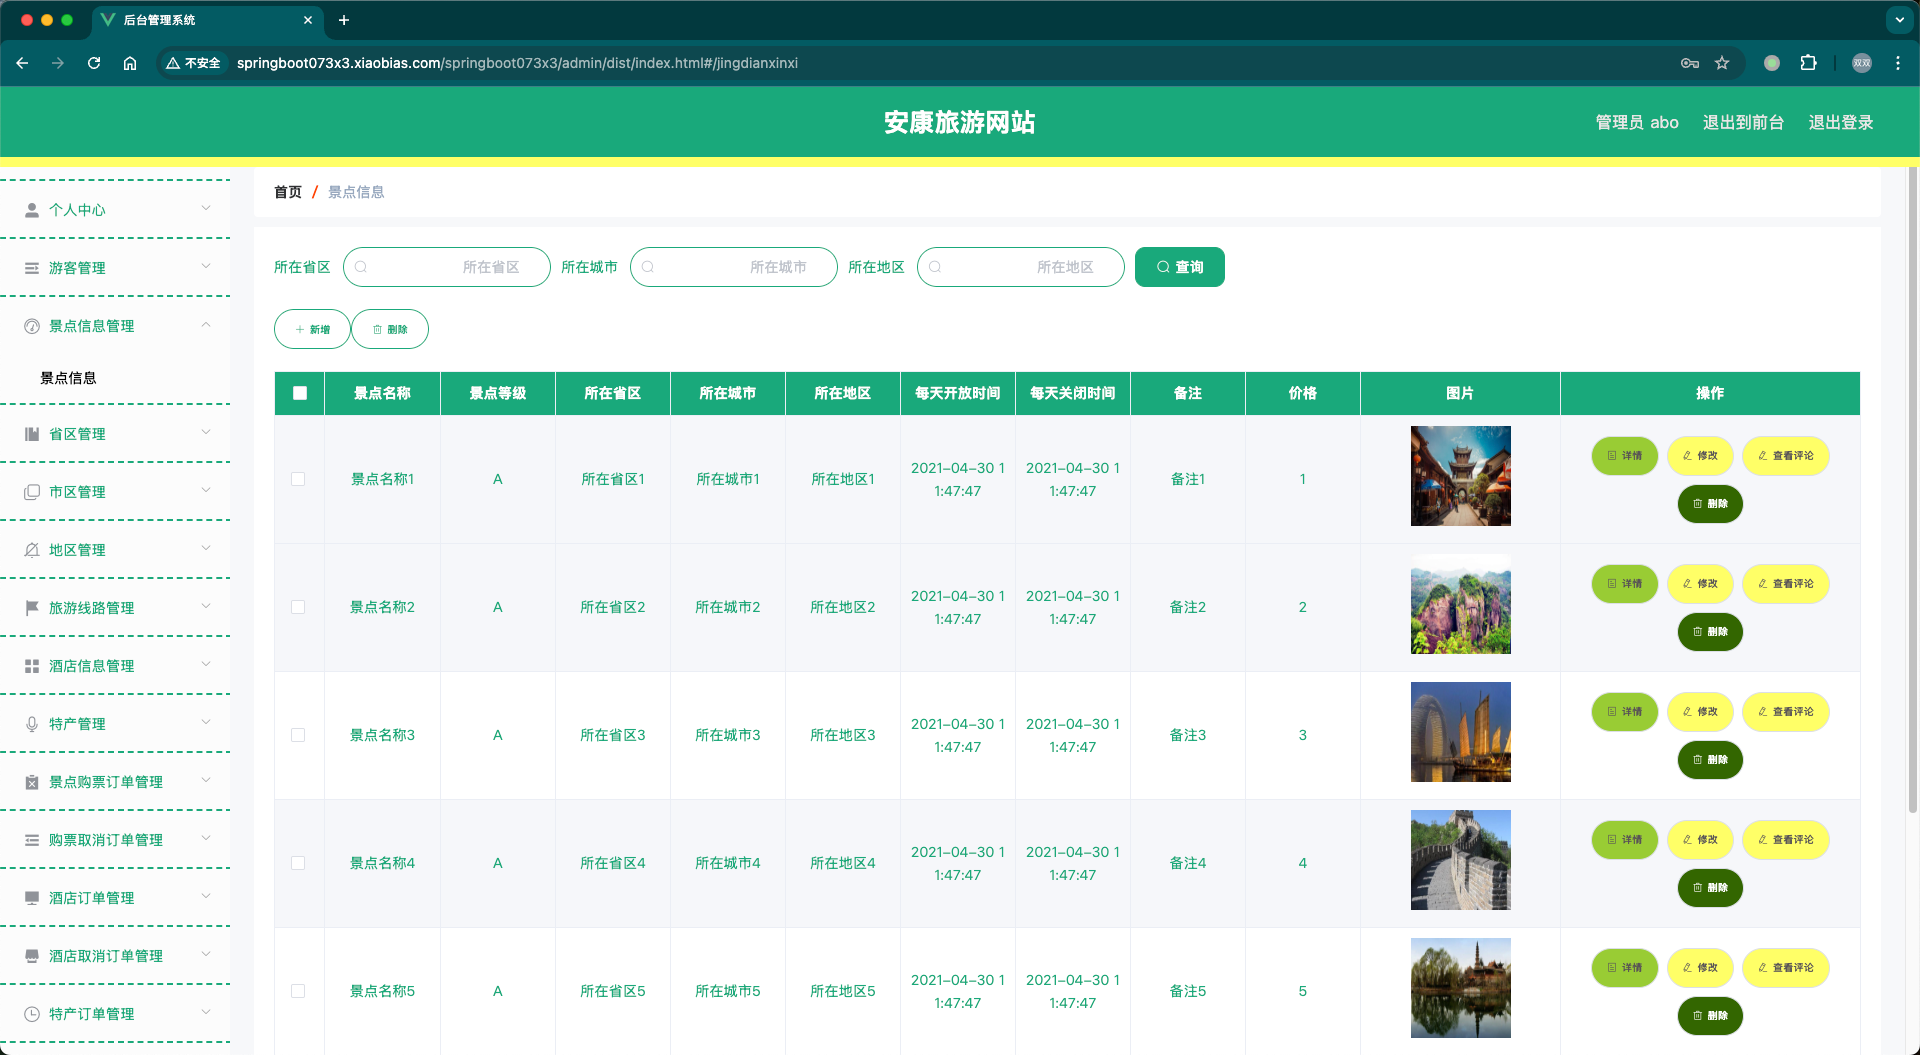Expand the 省区管理 chevron

(206, 433)
